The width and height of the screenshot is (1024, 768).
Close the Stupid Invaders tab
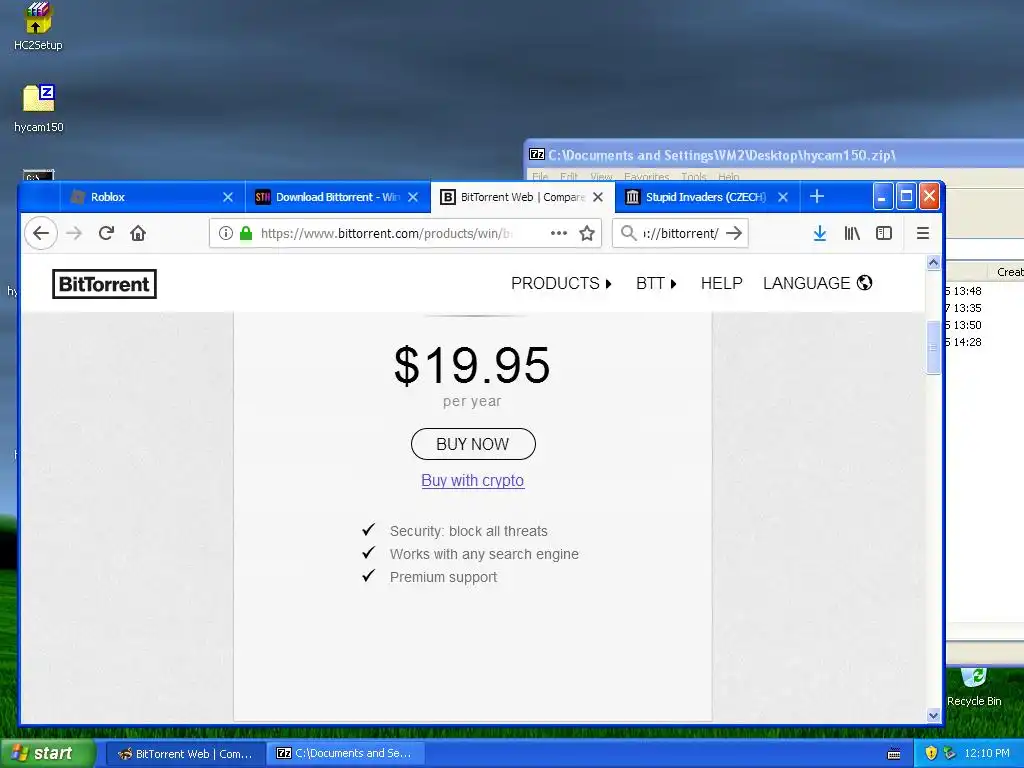(x=783, y=197)
